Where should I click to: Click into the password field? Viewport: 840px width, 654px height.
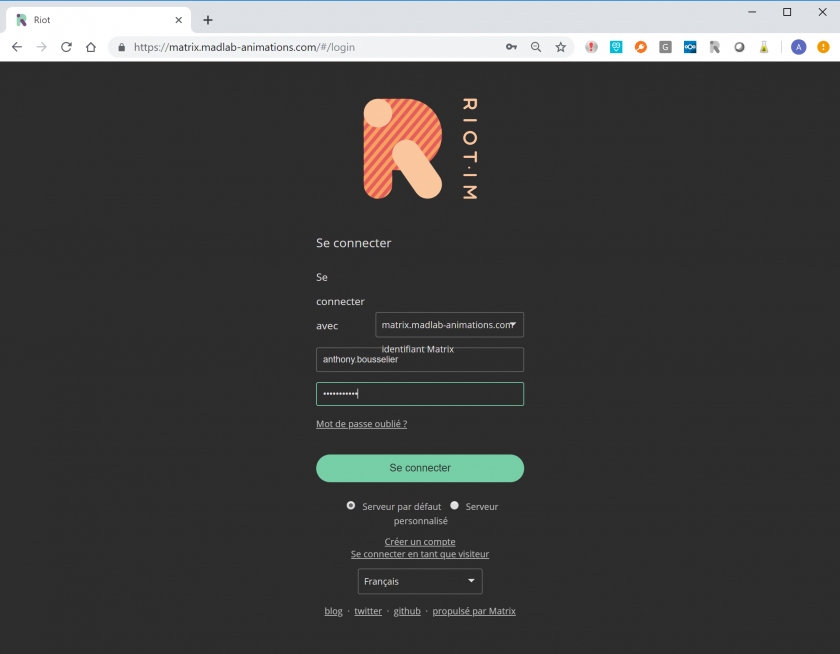coord(420,394)
